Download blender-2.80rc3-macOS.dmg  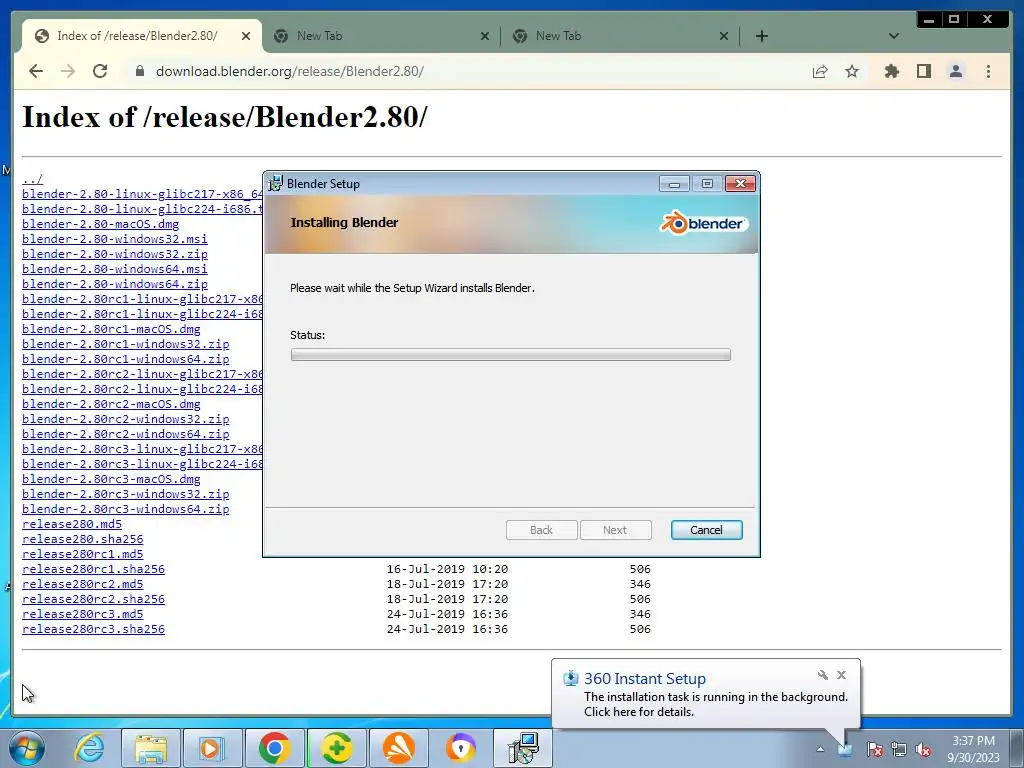click(x=111, y=479)
